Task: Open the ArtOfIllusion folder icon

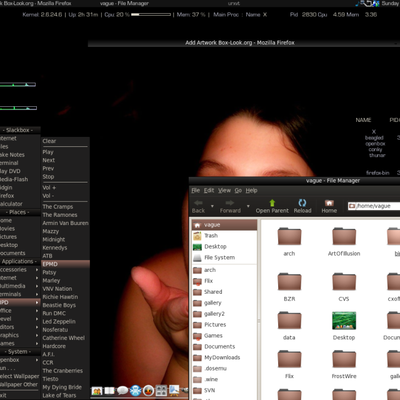Action: (344, 237)
